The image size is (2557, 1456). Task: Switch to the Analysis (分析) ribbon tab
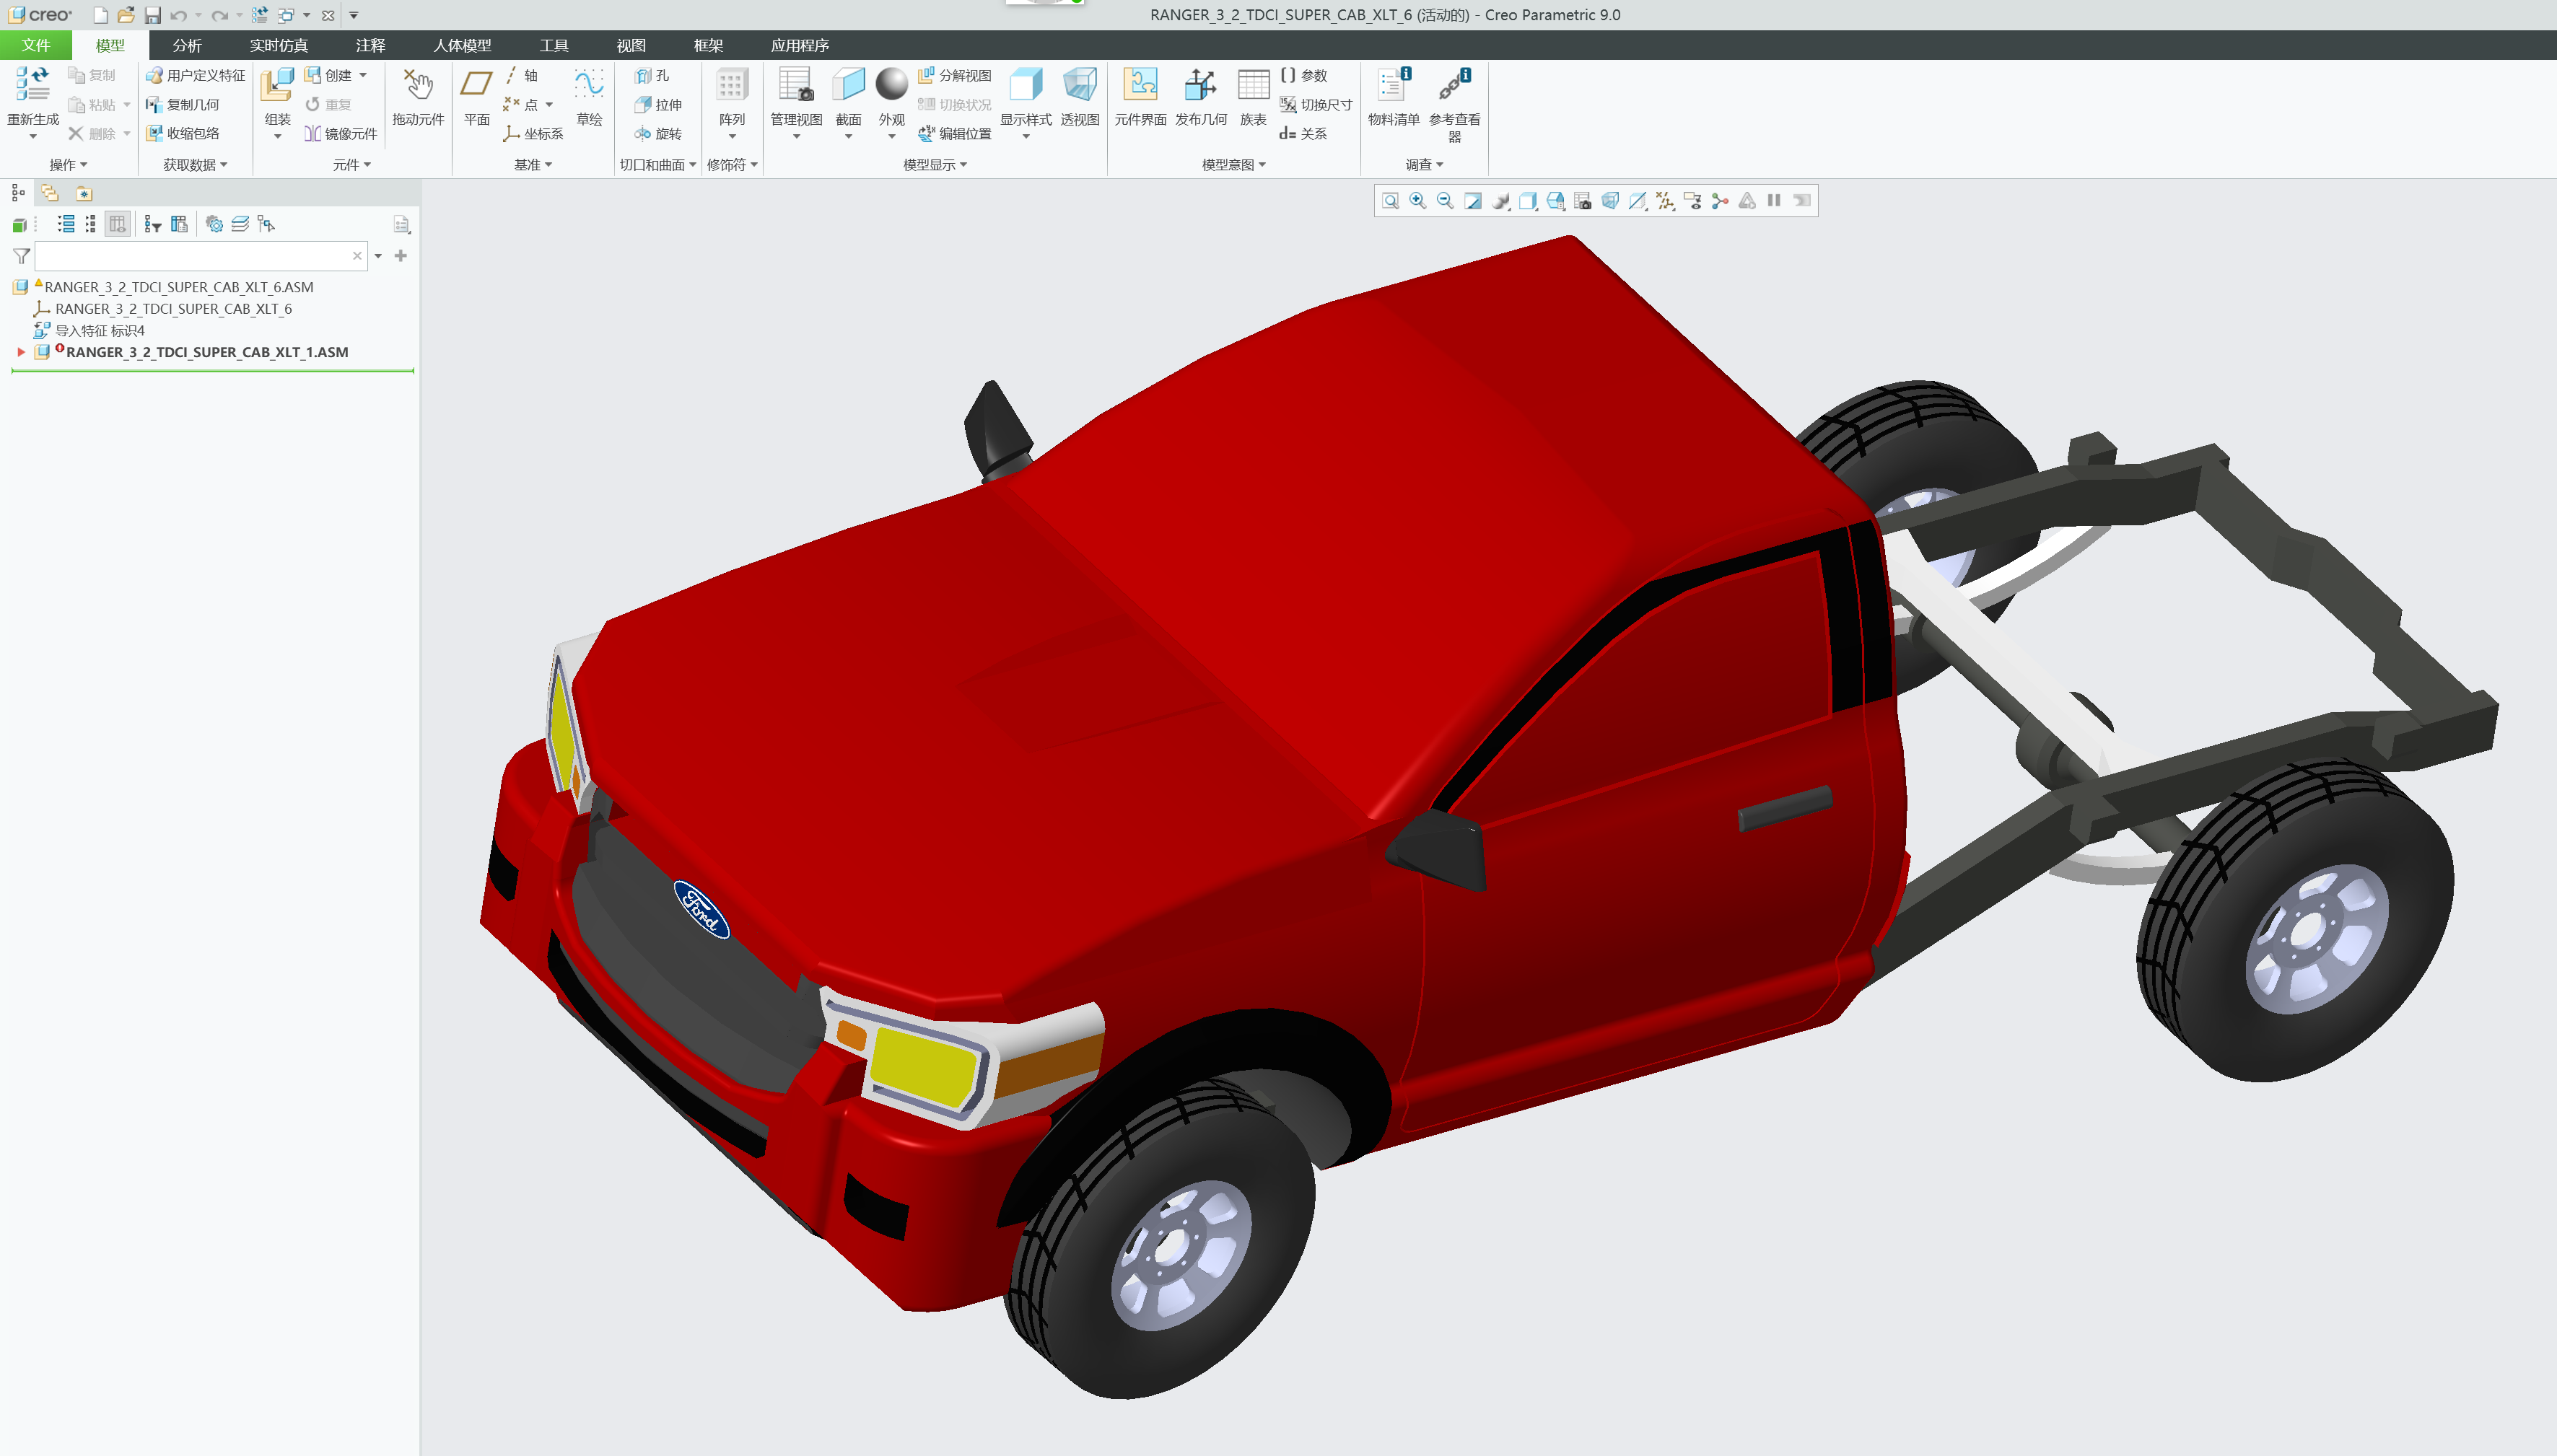(186, 46)
